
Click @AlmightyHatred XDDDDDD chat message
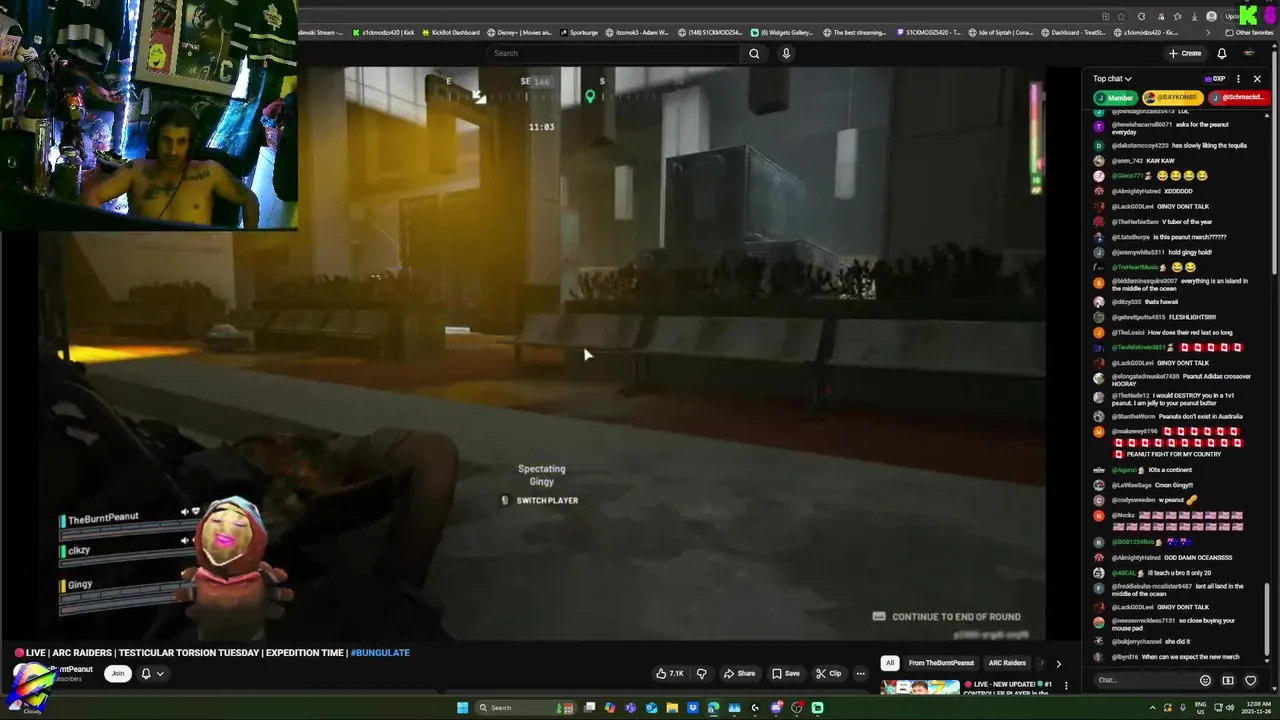(1143, 191)
